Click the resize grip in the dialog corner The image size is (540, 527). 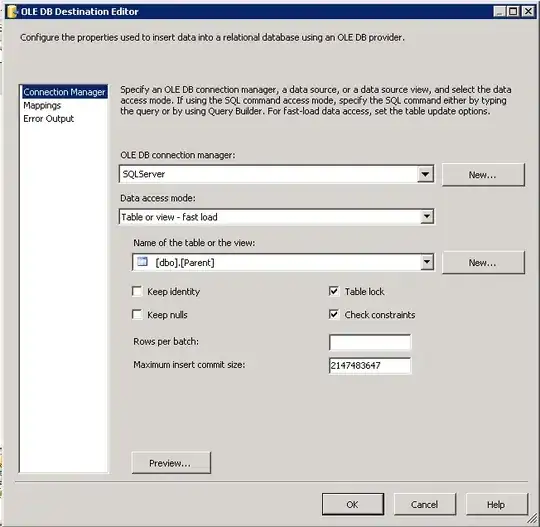pyautogui.click(x=533, y=518)
